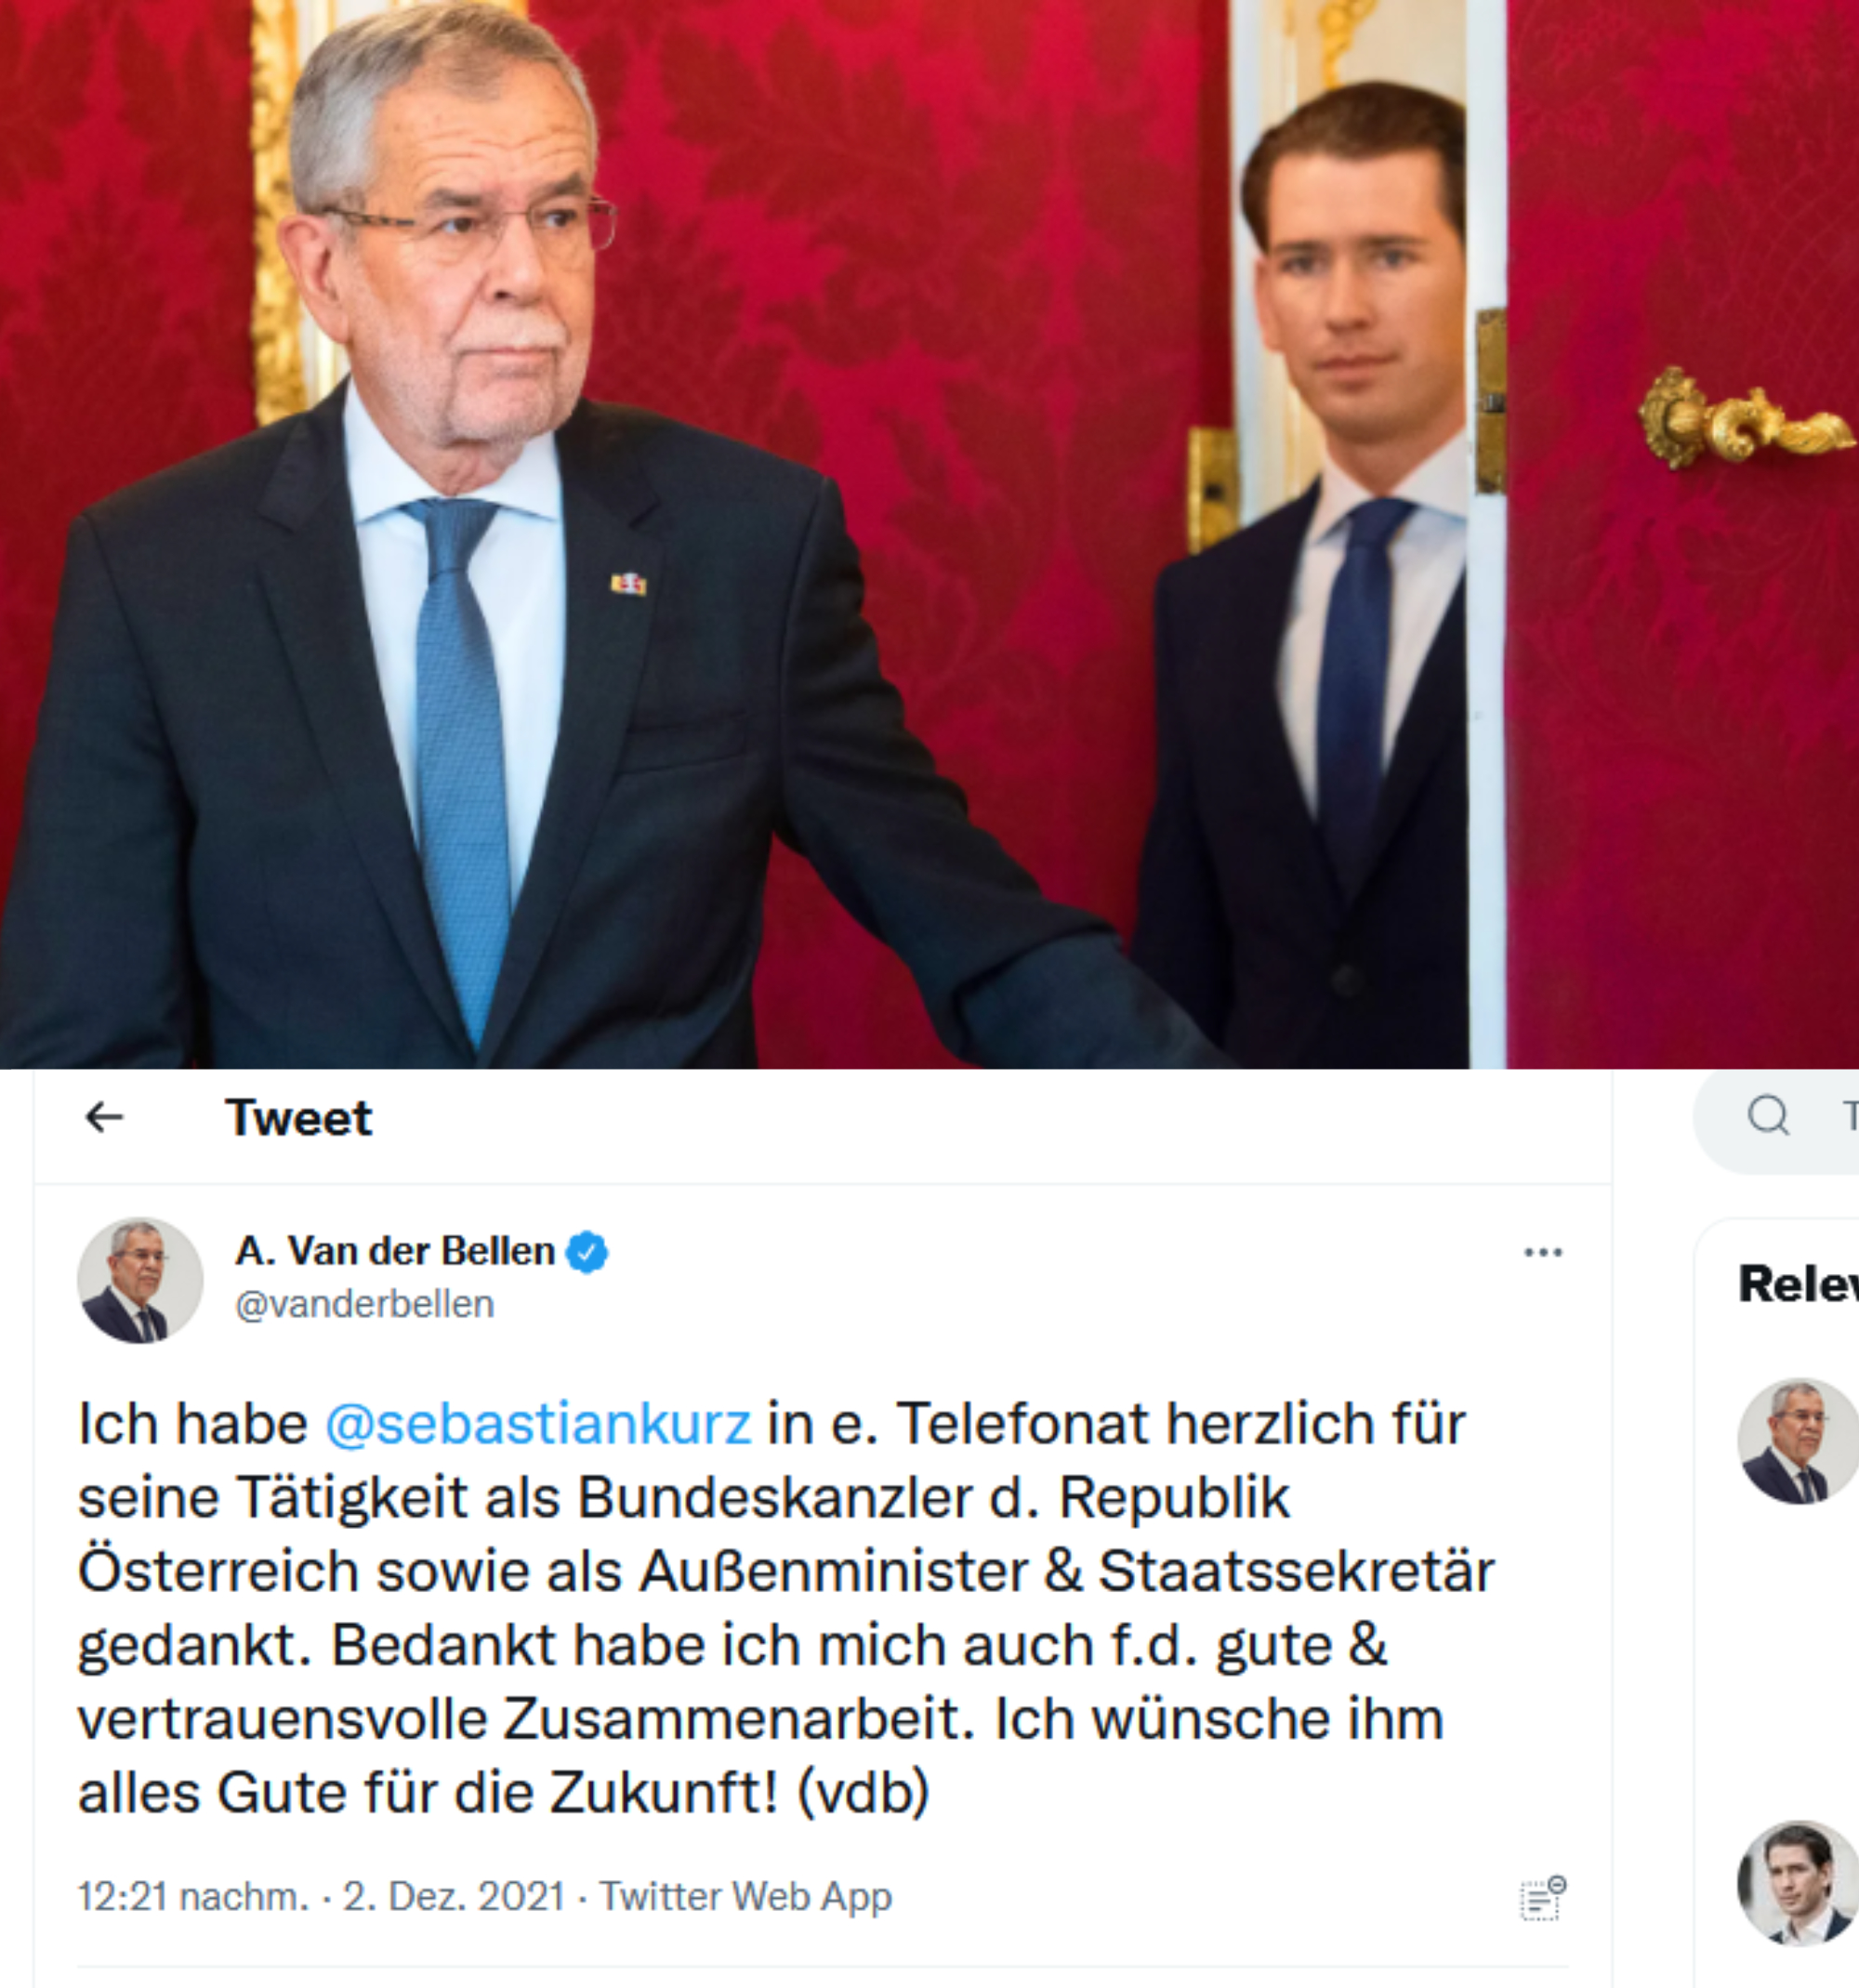Viewport: 1859px width, 1988px height.
Task: Click the 12:21 nachm. timestamp
Action: pyautogui.click(x=194, y=1896)
